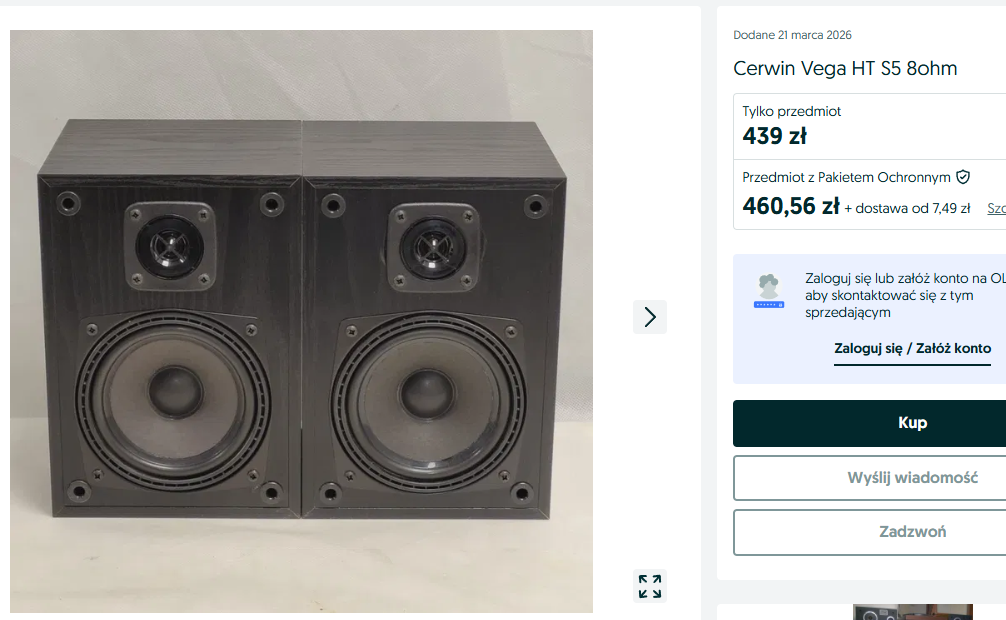Open the seller banner thumbnail below buttons
This screenshot has width=1006, height=620.
tap(912, 612)
